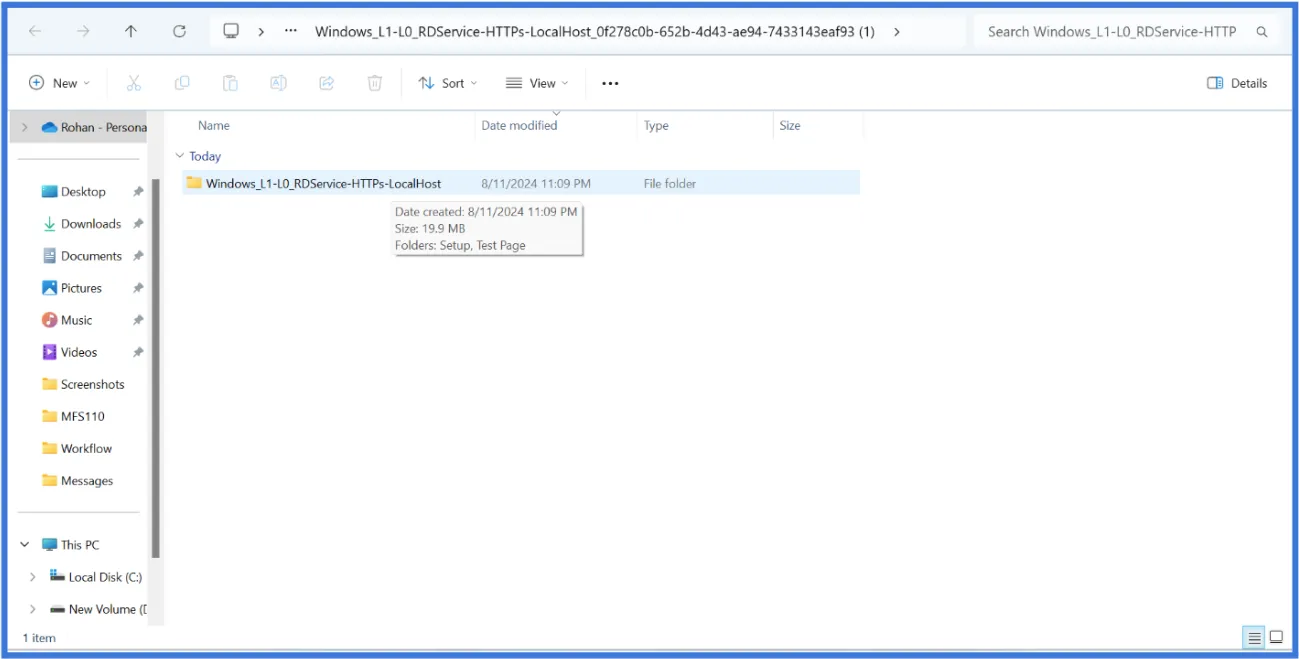Click the 1 item status bar text
This screenshot has width=1299, height=659.
tap(39, 638)
